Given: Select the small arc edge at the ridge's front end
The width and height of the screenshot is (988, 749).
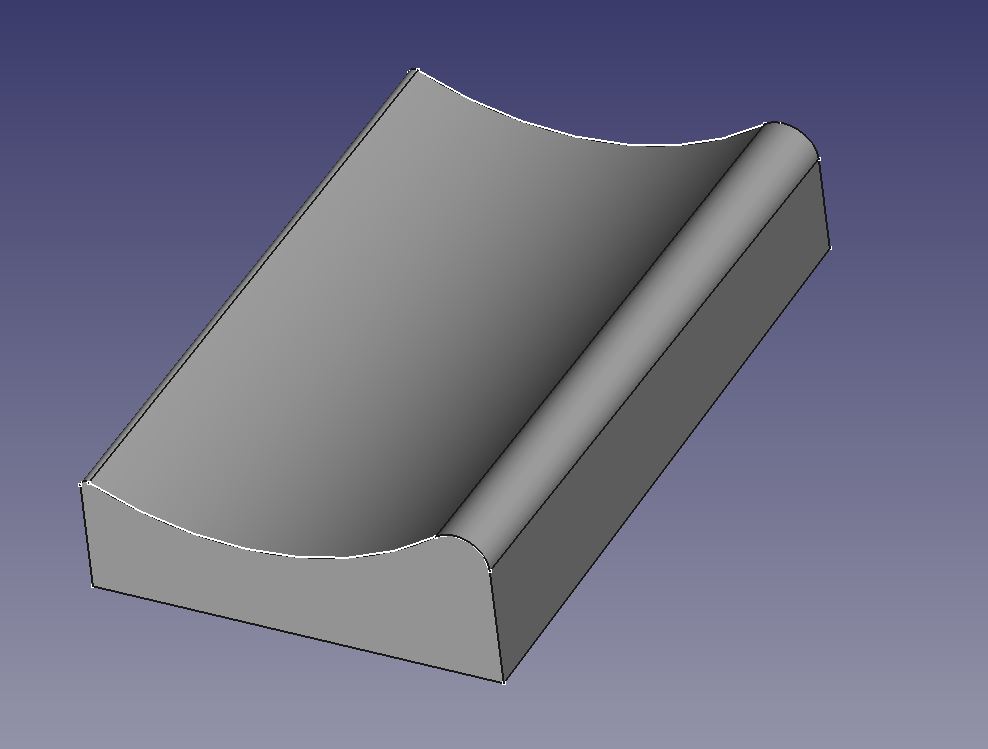Looking at the screenshot, I should (470, 545).
